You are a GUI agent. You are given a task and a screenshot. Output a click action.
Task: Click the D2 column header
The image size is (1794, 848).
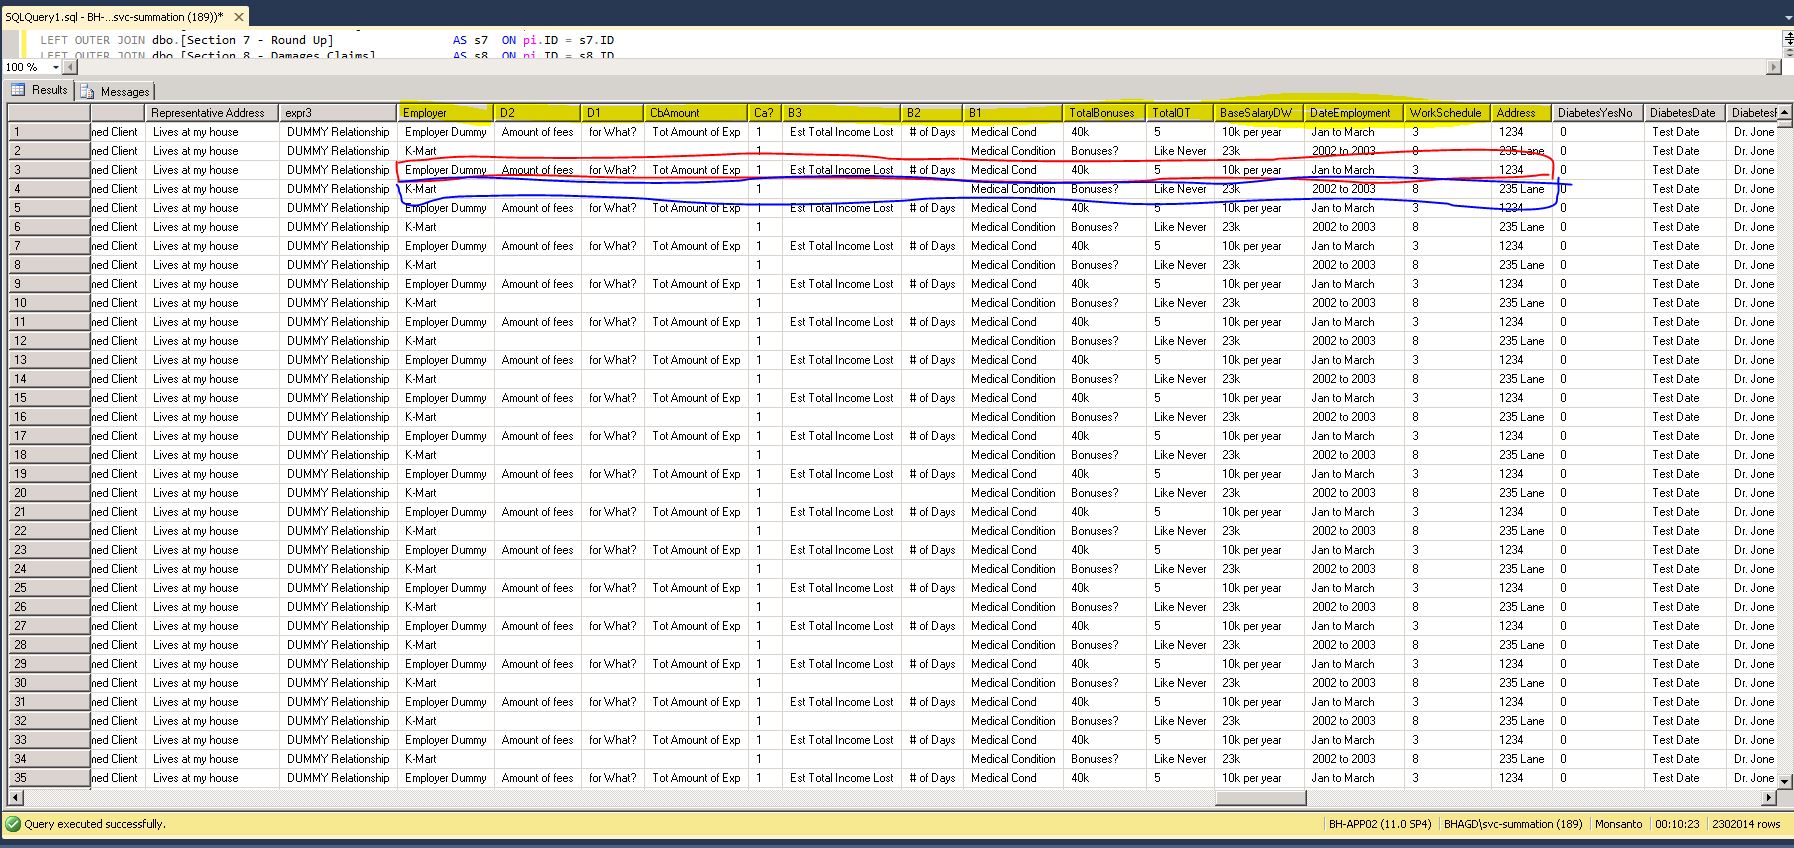(x=537, y=113)
